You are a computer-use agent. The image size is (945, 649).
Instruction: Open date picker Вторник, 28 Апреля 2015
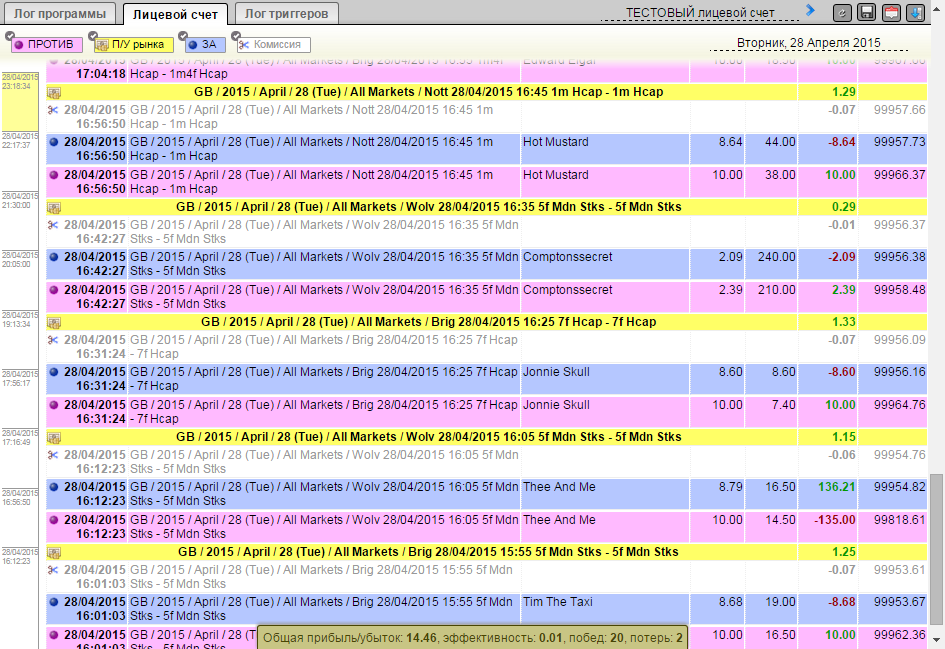coord(808,43)
